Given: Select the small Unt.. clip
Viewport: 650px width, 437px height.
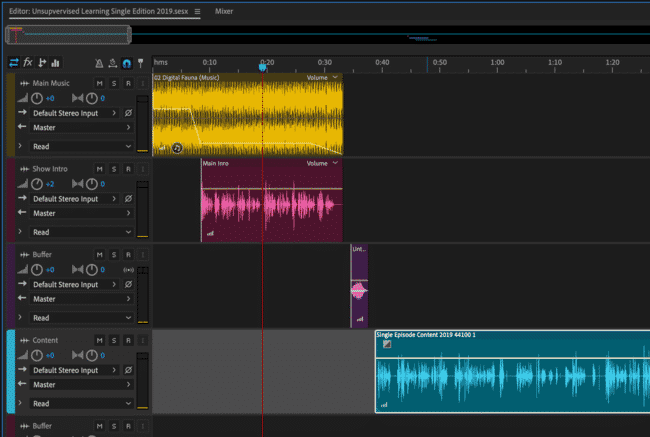Looking at the screenshot, I should (x=359, y=286).
